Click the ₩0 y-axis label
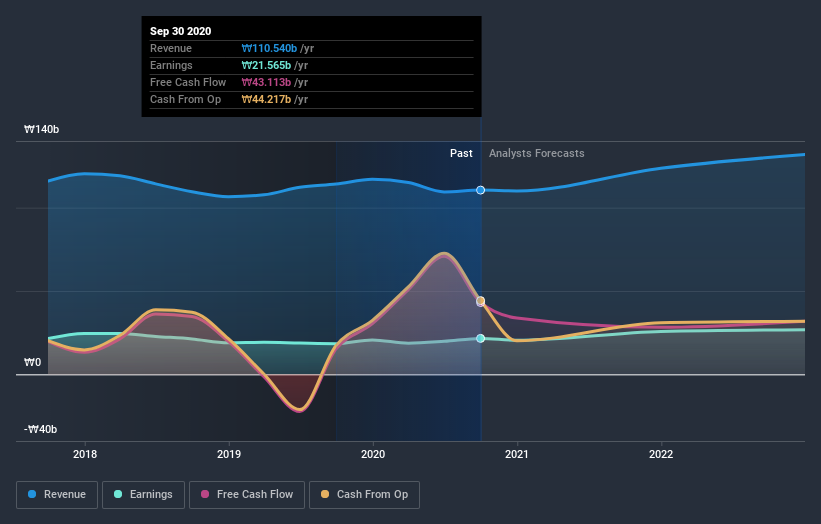 click(x=32, y=362)
